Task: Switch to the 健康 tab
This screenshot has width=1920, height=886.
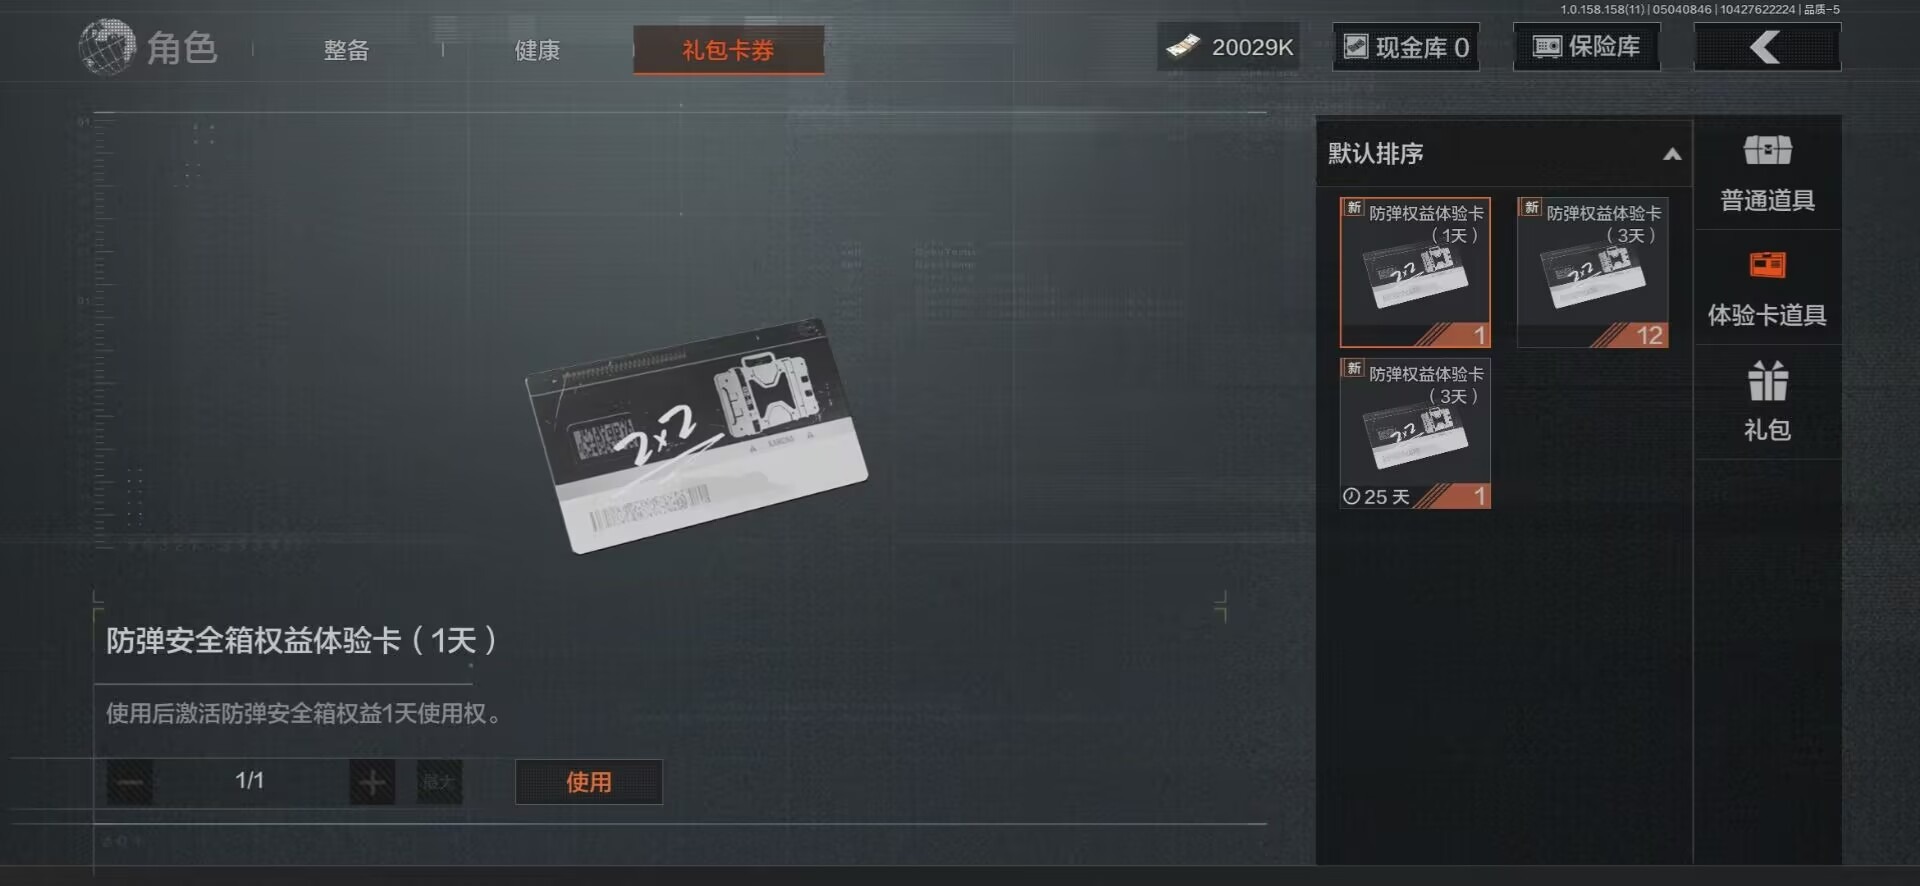Action: click(x=537, y=50)
